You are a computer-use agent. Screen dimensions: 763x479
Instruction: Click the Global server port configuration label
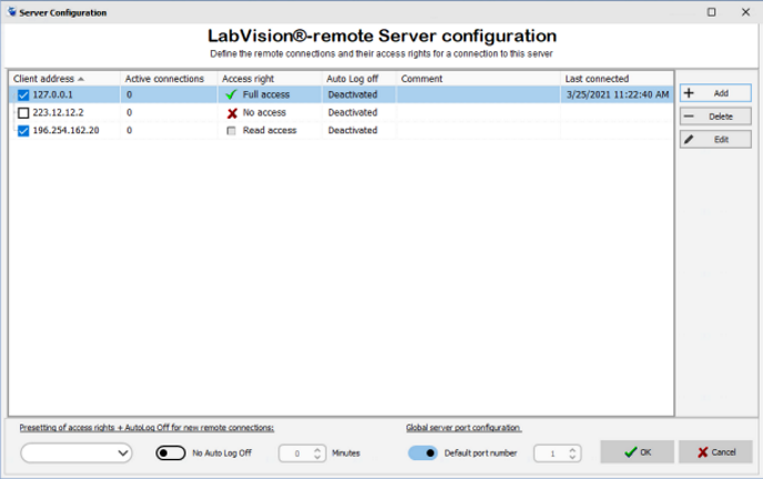[x=464, y=427]
